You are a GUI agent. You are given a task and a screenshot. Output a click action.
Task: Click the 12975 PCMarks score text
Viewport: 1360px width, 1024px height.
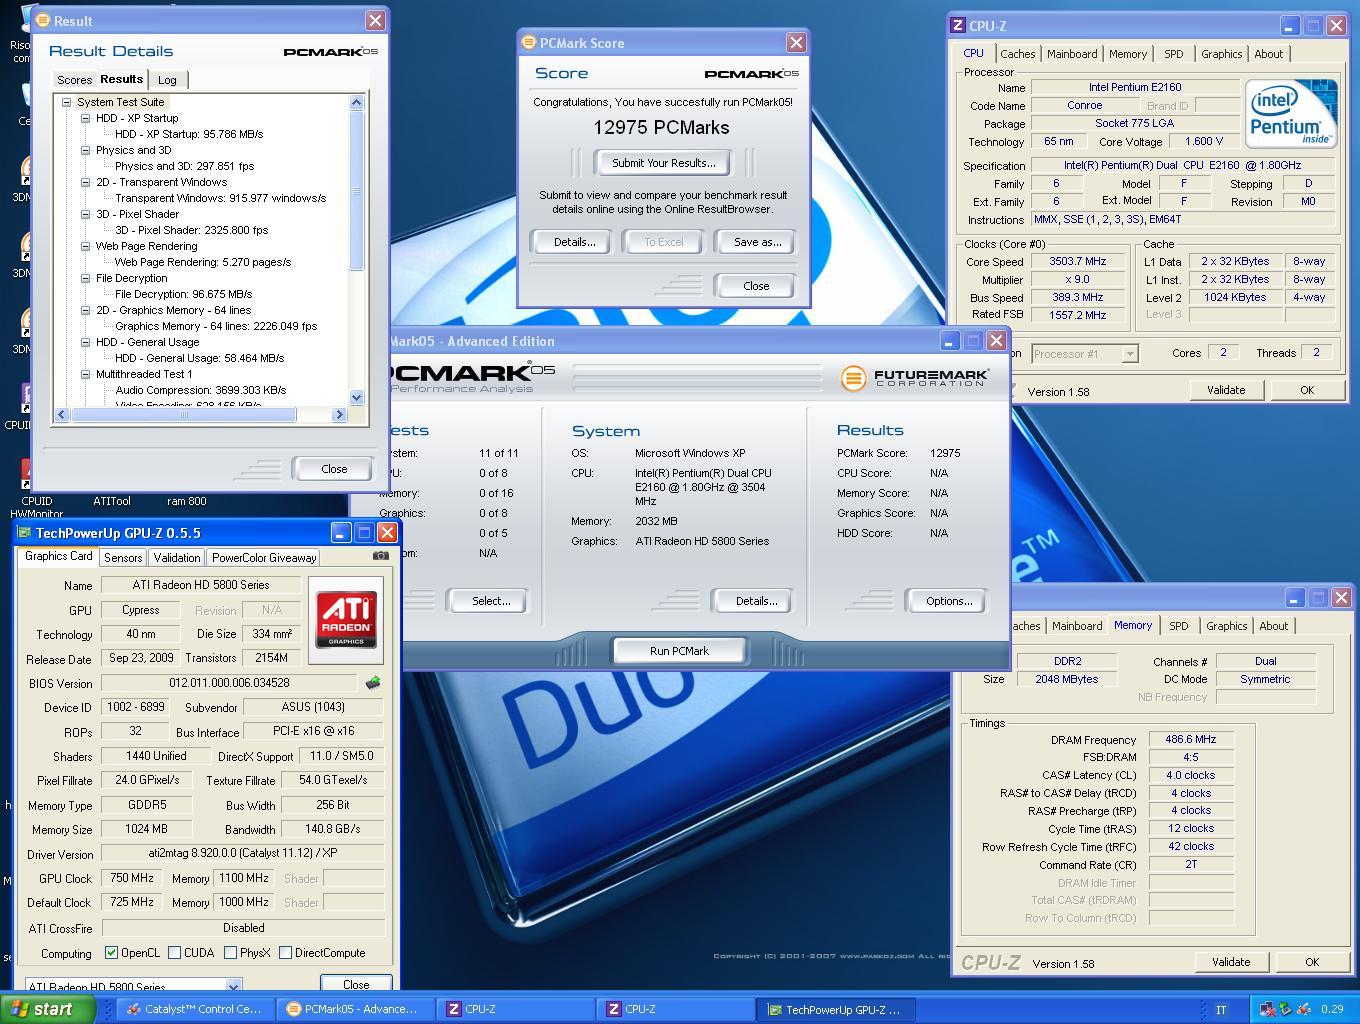661,127
